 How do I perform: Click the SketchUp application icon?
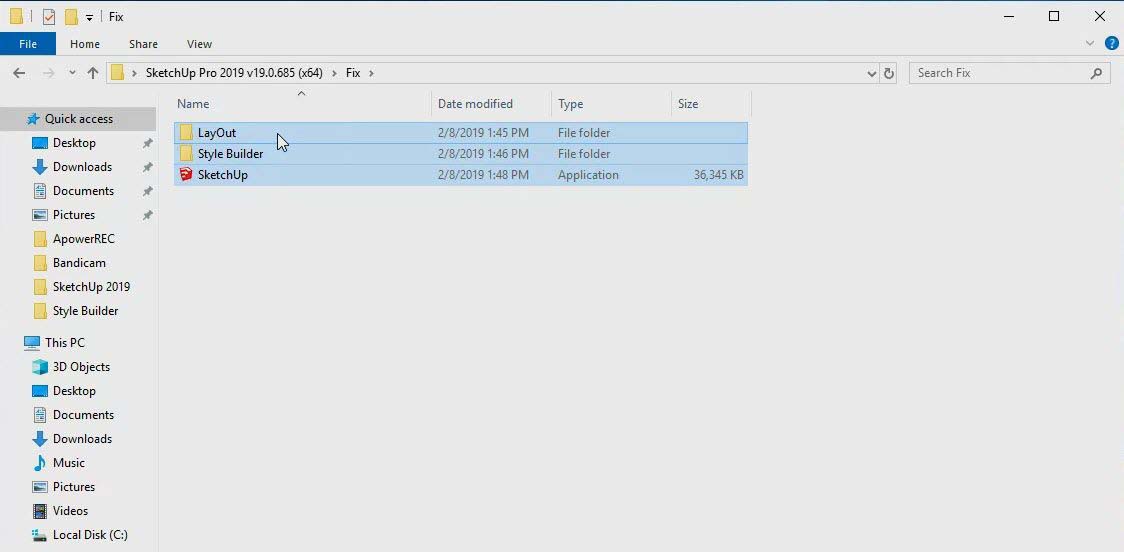185,175
